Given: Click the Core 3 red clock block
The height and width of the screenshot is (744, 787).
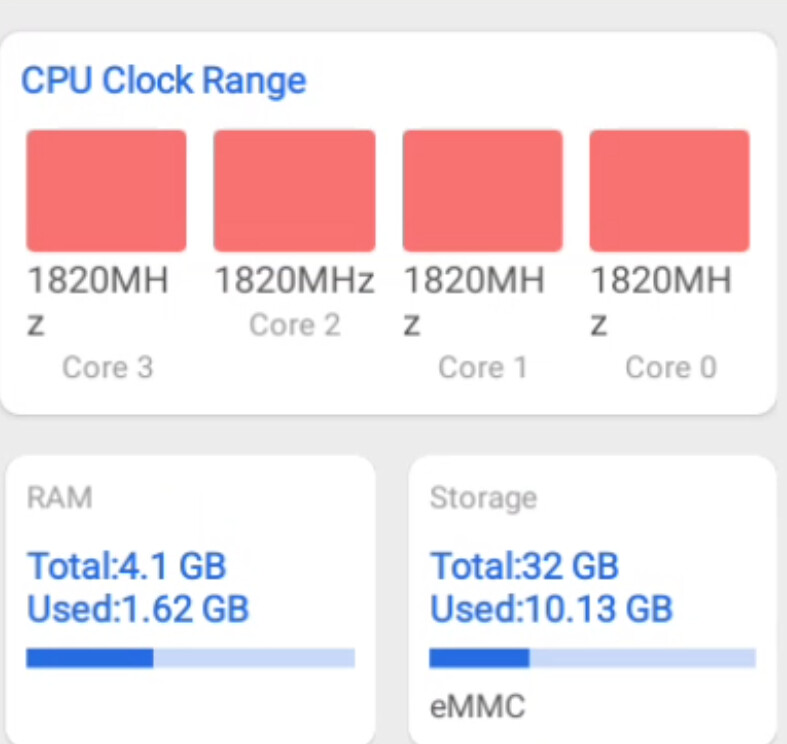Looking at the screenshot, I should pos(106,190).
